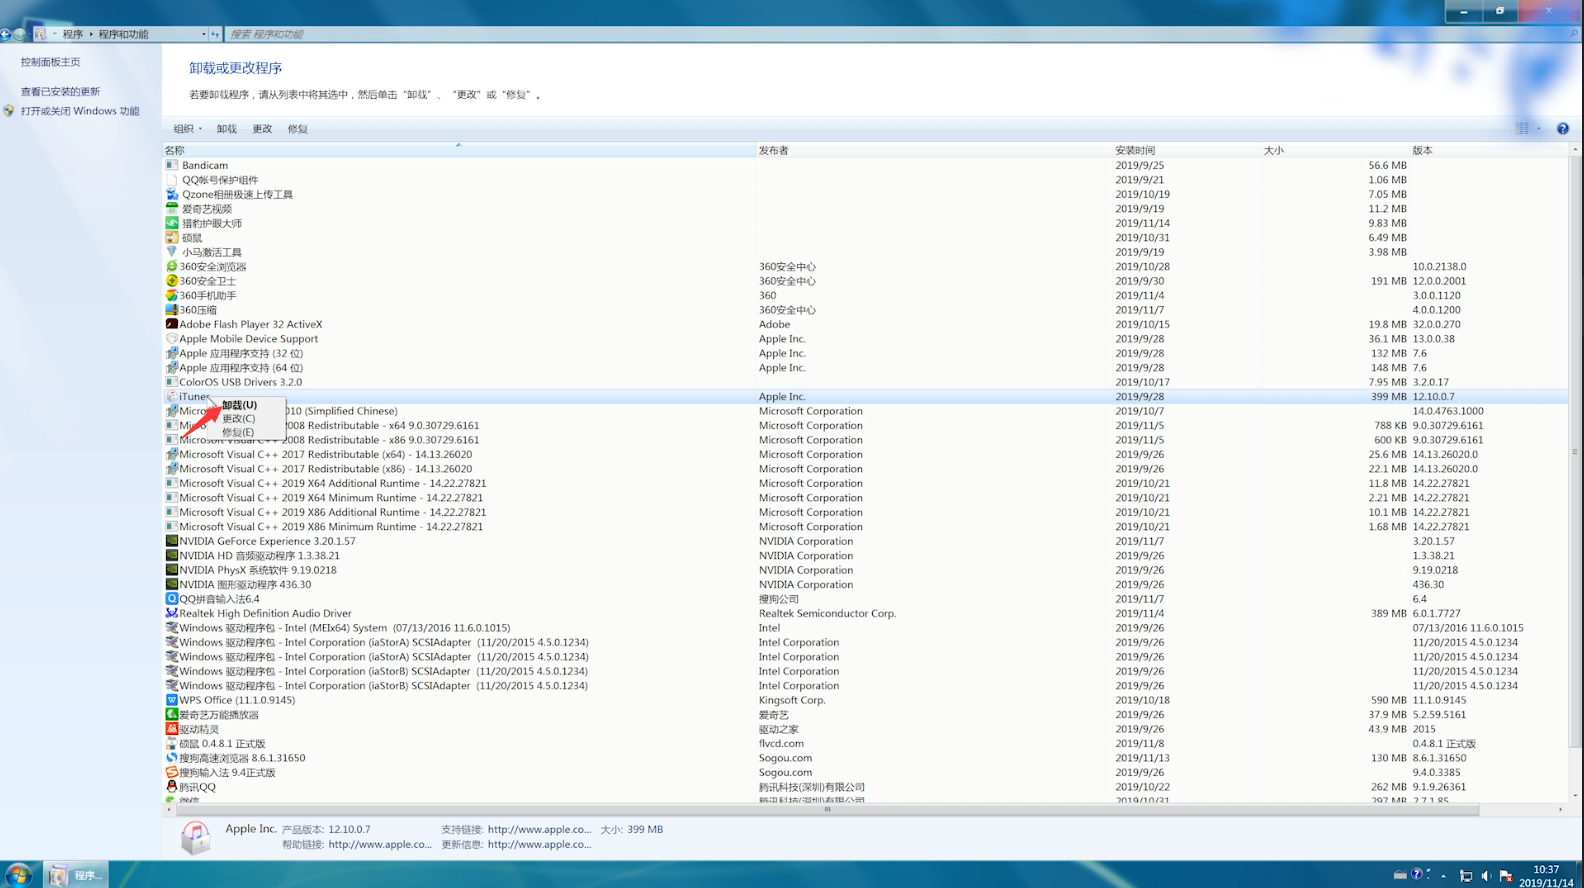This screenshot has width=1584, height=888.
Task: Select the 爱奇艺万能播放器 icon
Action: (x=172, y=715)
